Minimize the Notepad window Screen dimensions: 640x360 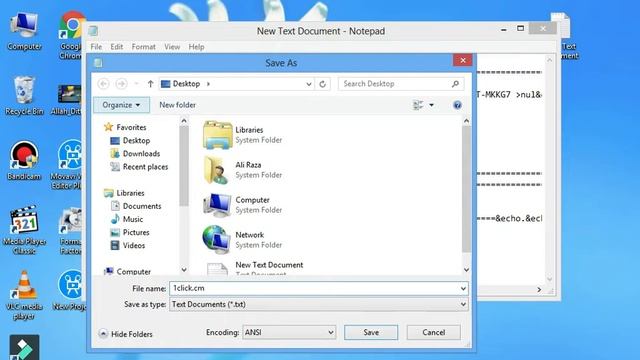click(x=504, y=29)
